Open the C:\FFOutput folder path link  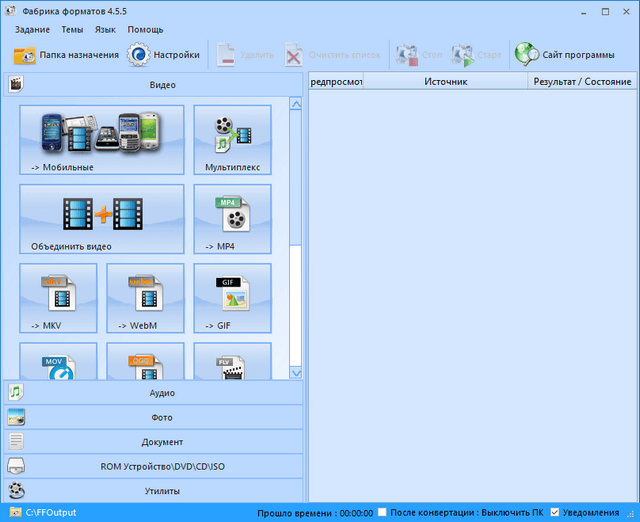click(x=50, y=512)
